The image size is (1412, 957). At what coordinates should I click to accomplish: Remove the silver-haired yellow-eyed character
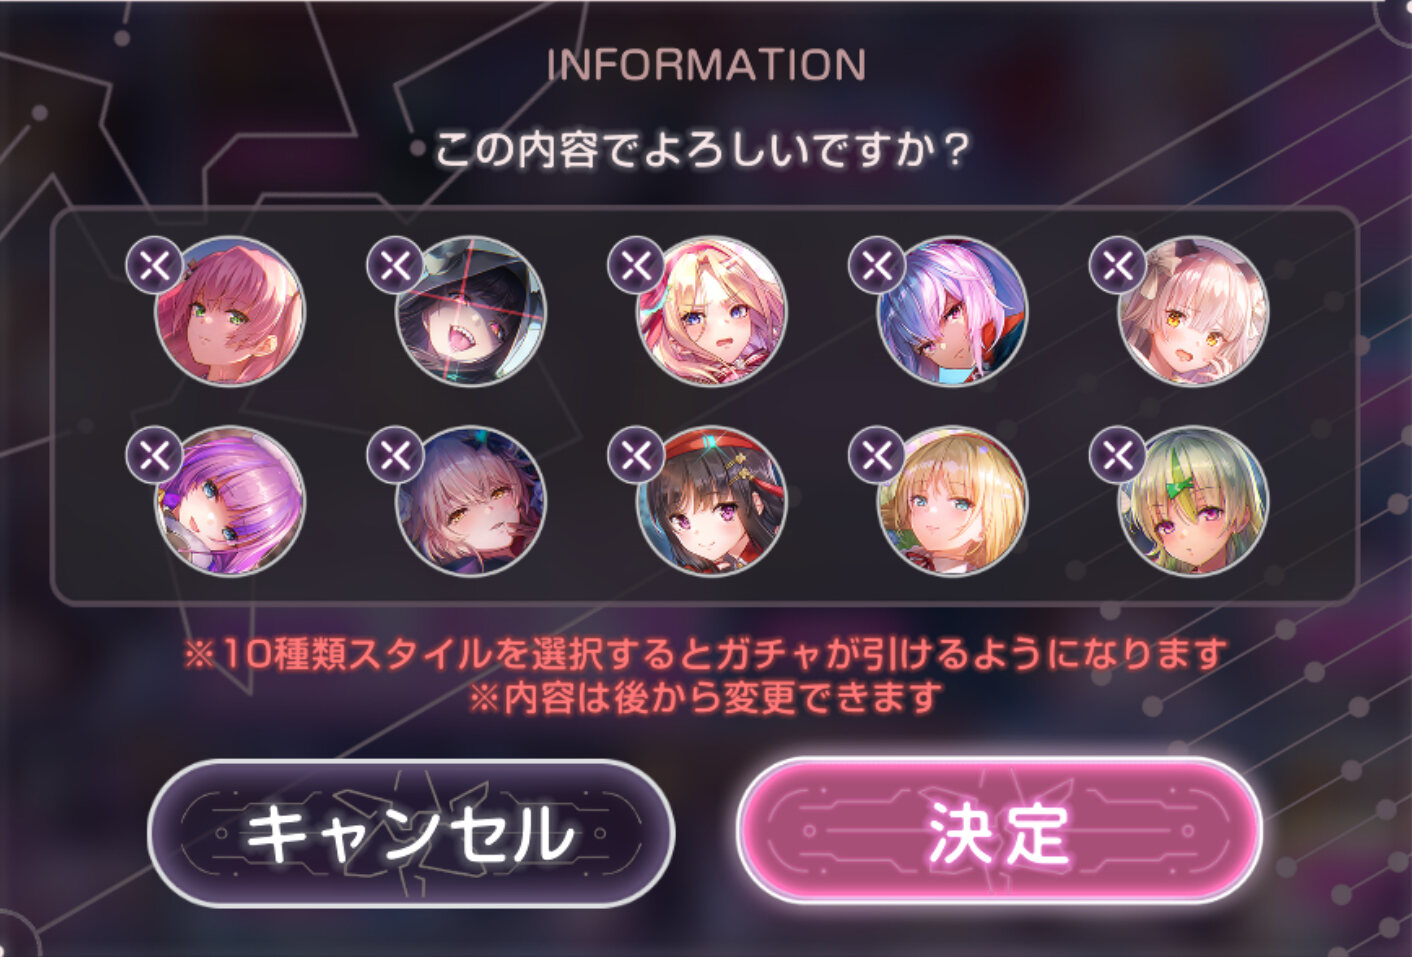pos(395,455)
